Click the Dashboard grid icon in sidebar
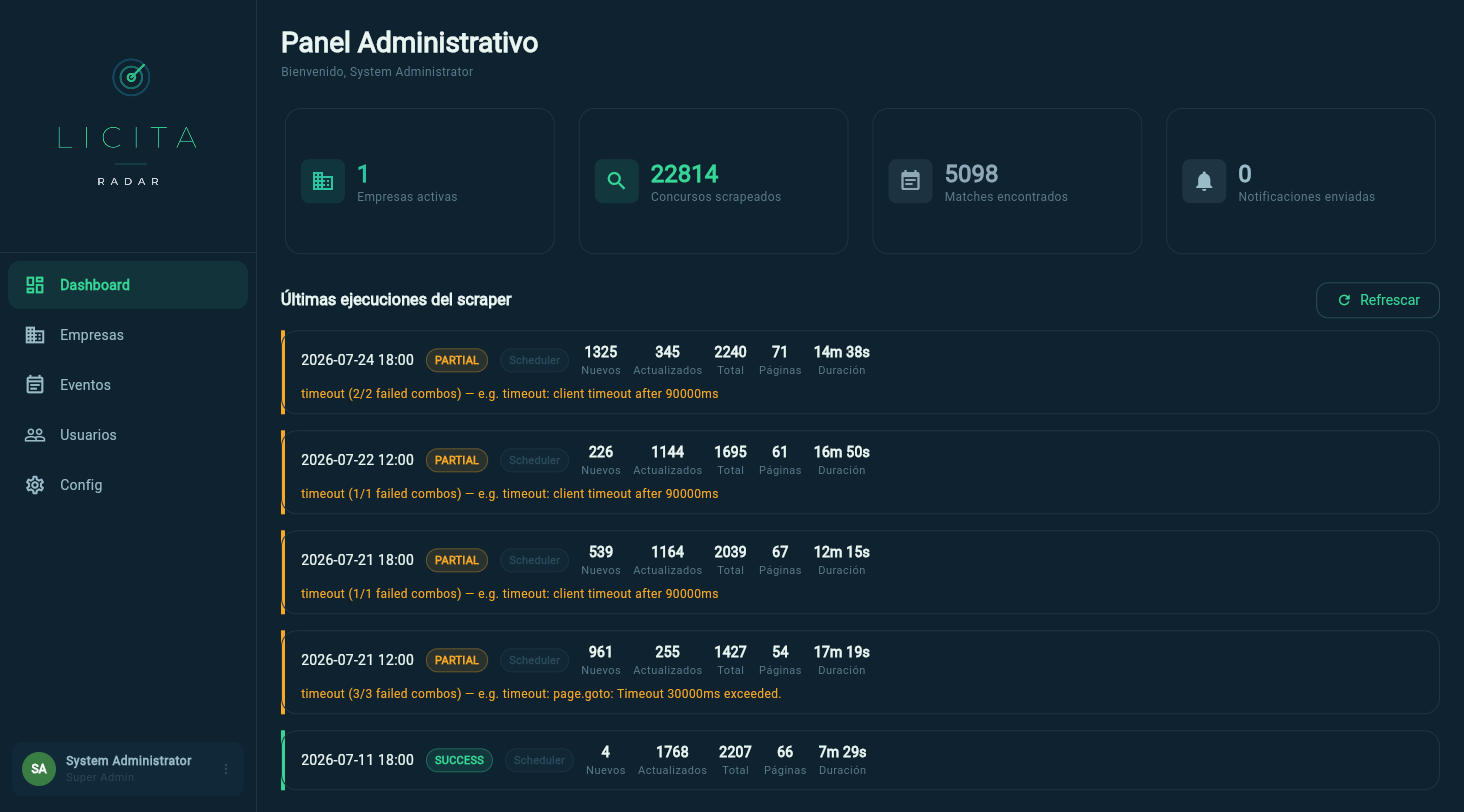The image size is (1464, 812). (35, 285)
